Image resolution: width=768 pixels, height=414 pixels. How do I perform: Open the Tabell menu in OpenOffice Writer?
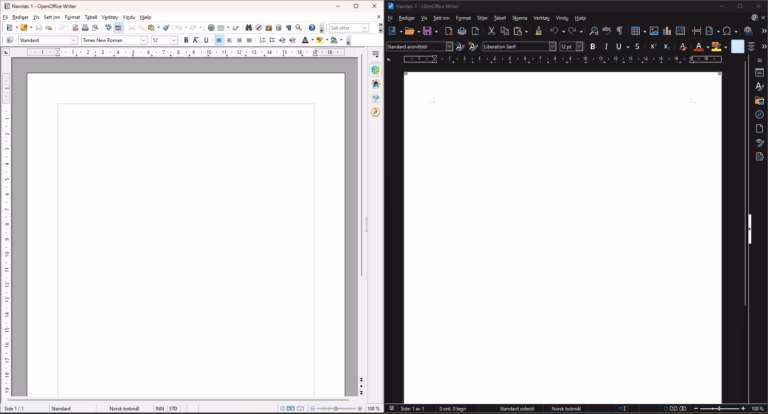[x=91, y=17]
